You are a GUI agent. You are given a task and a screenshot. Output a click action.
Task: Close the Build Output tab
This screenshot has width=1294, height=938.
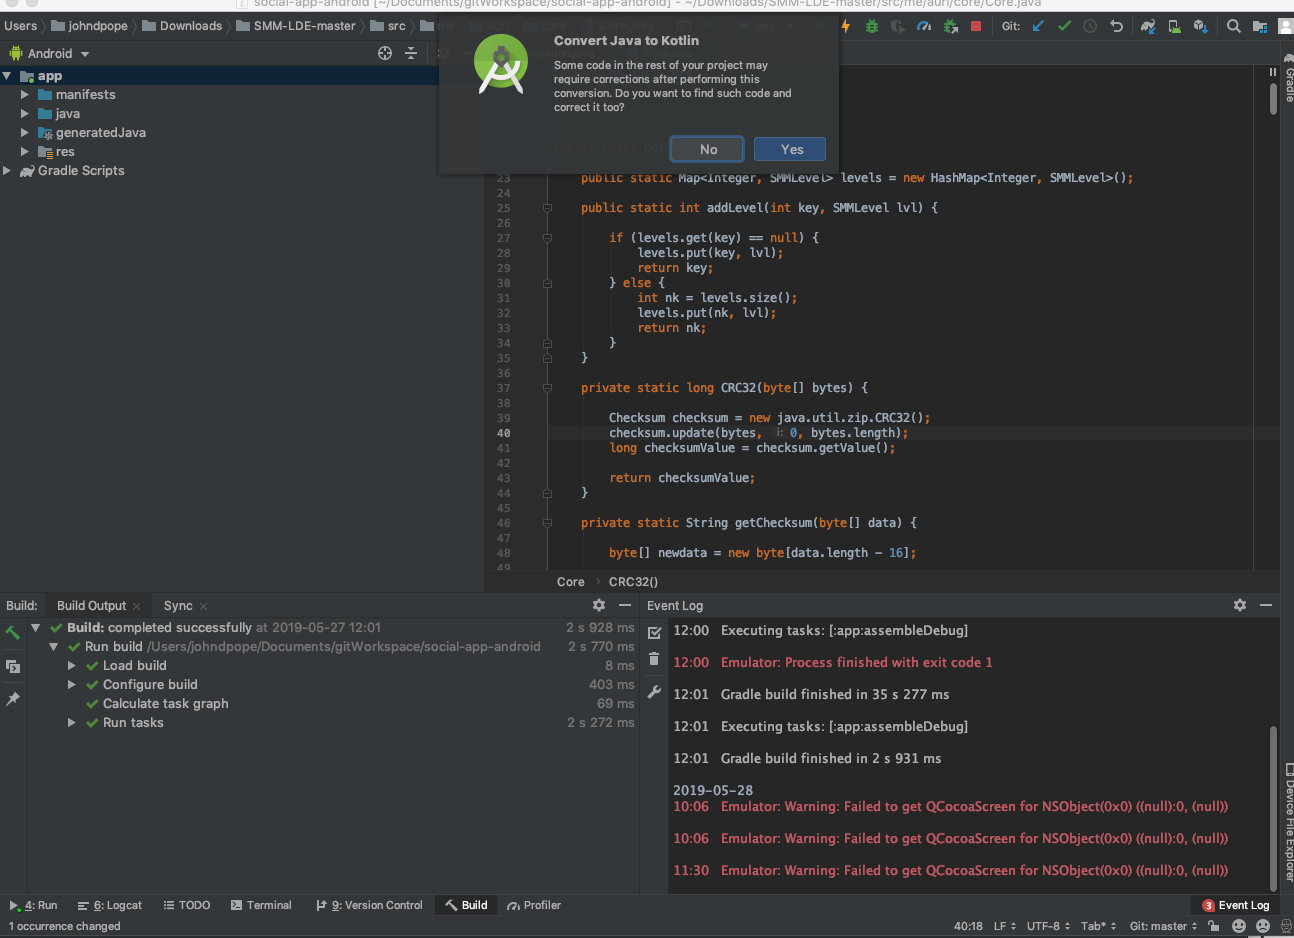[x=137, y=606]
